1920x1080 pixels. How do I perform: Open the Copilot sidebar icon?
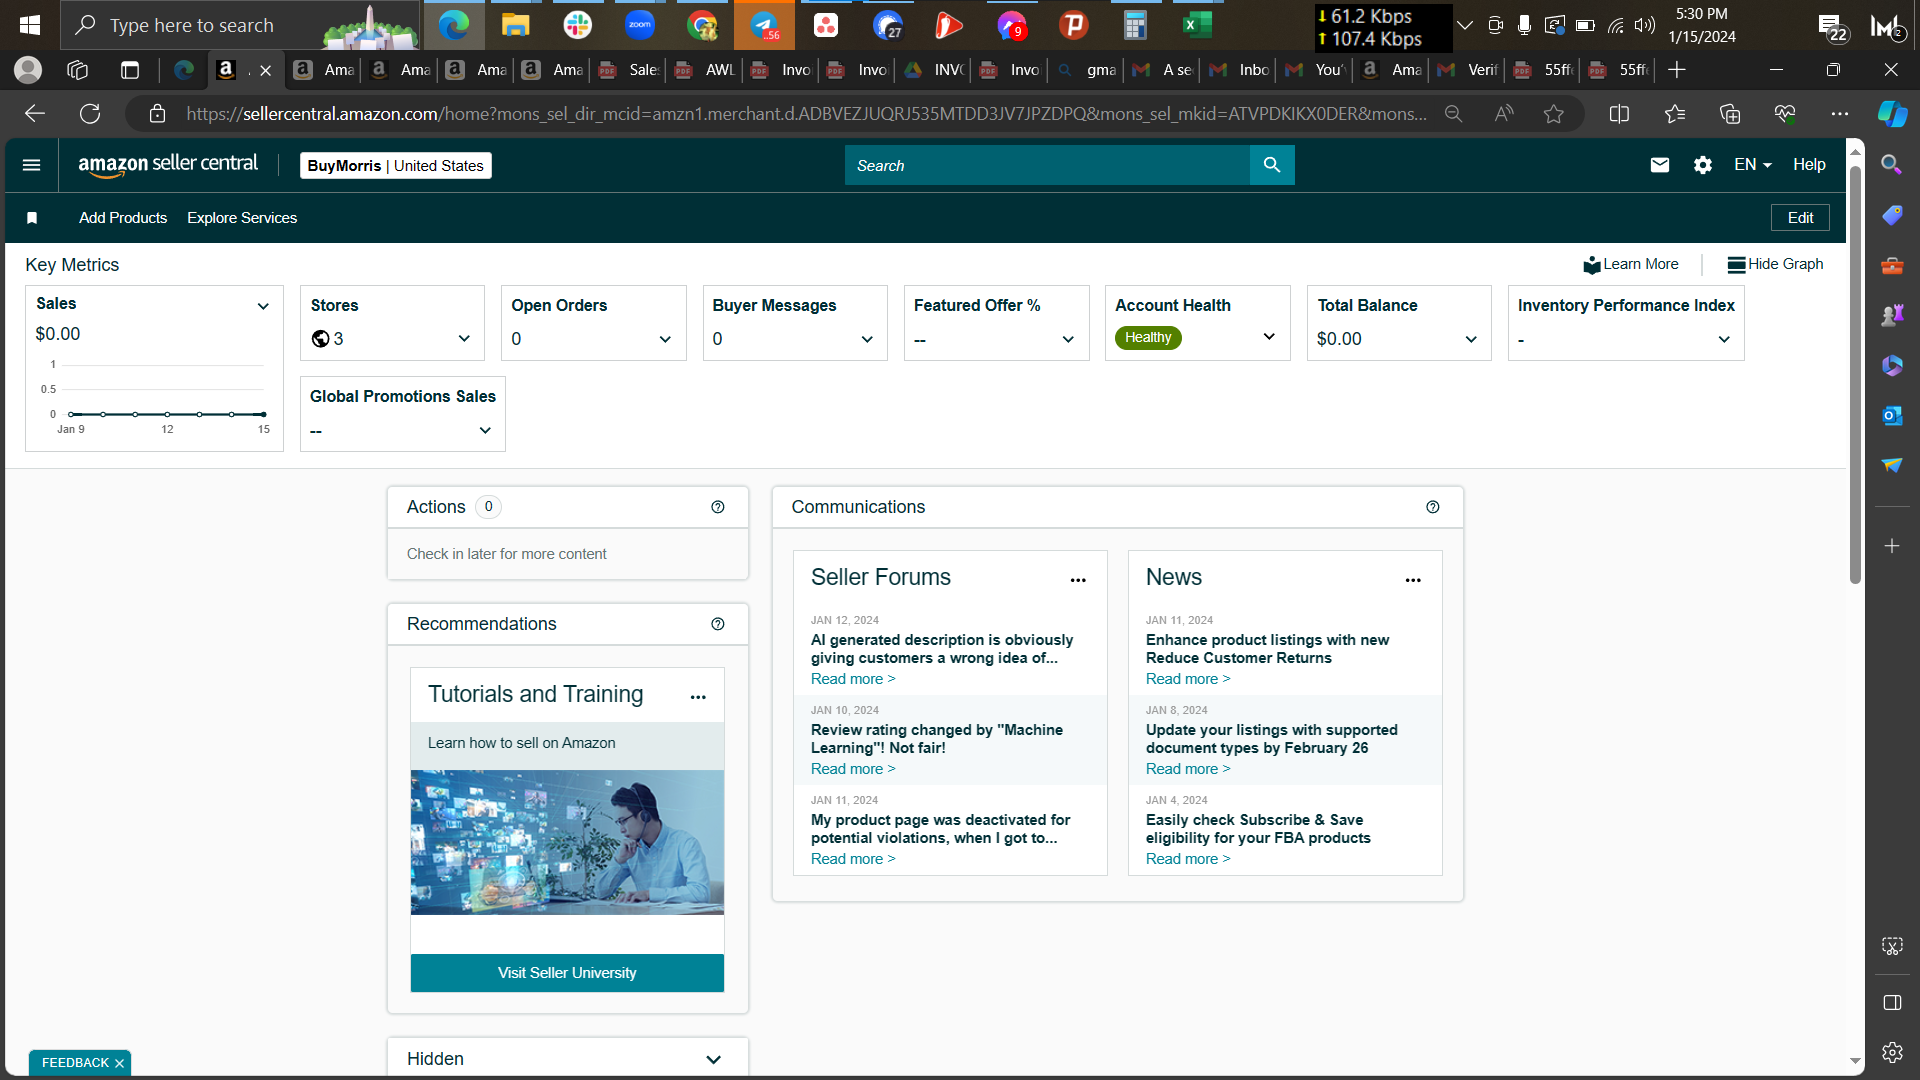1892,114
